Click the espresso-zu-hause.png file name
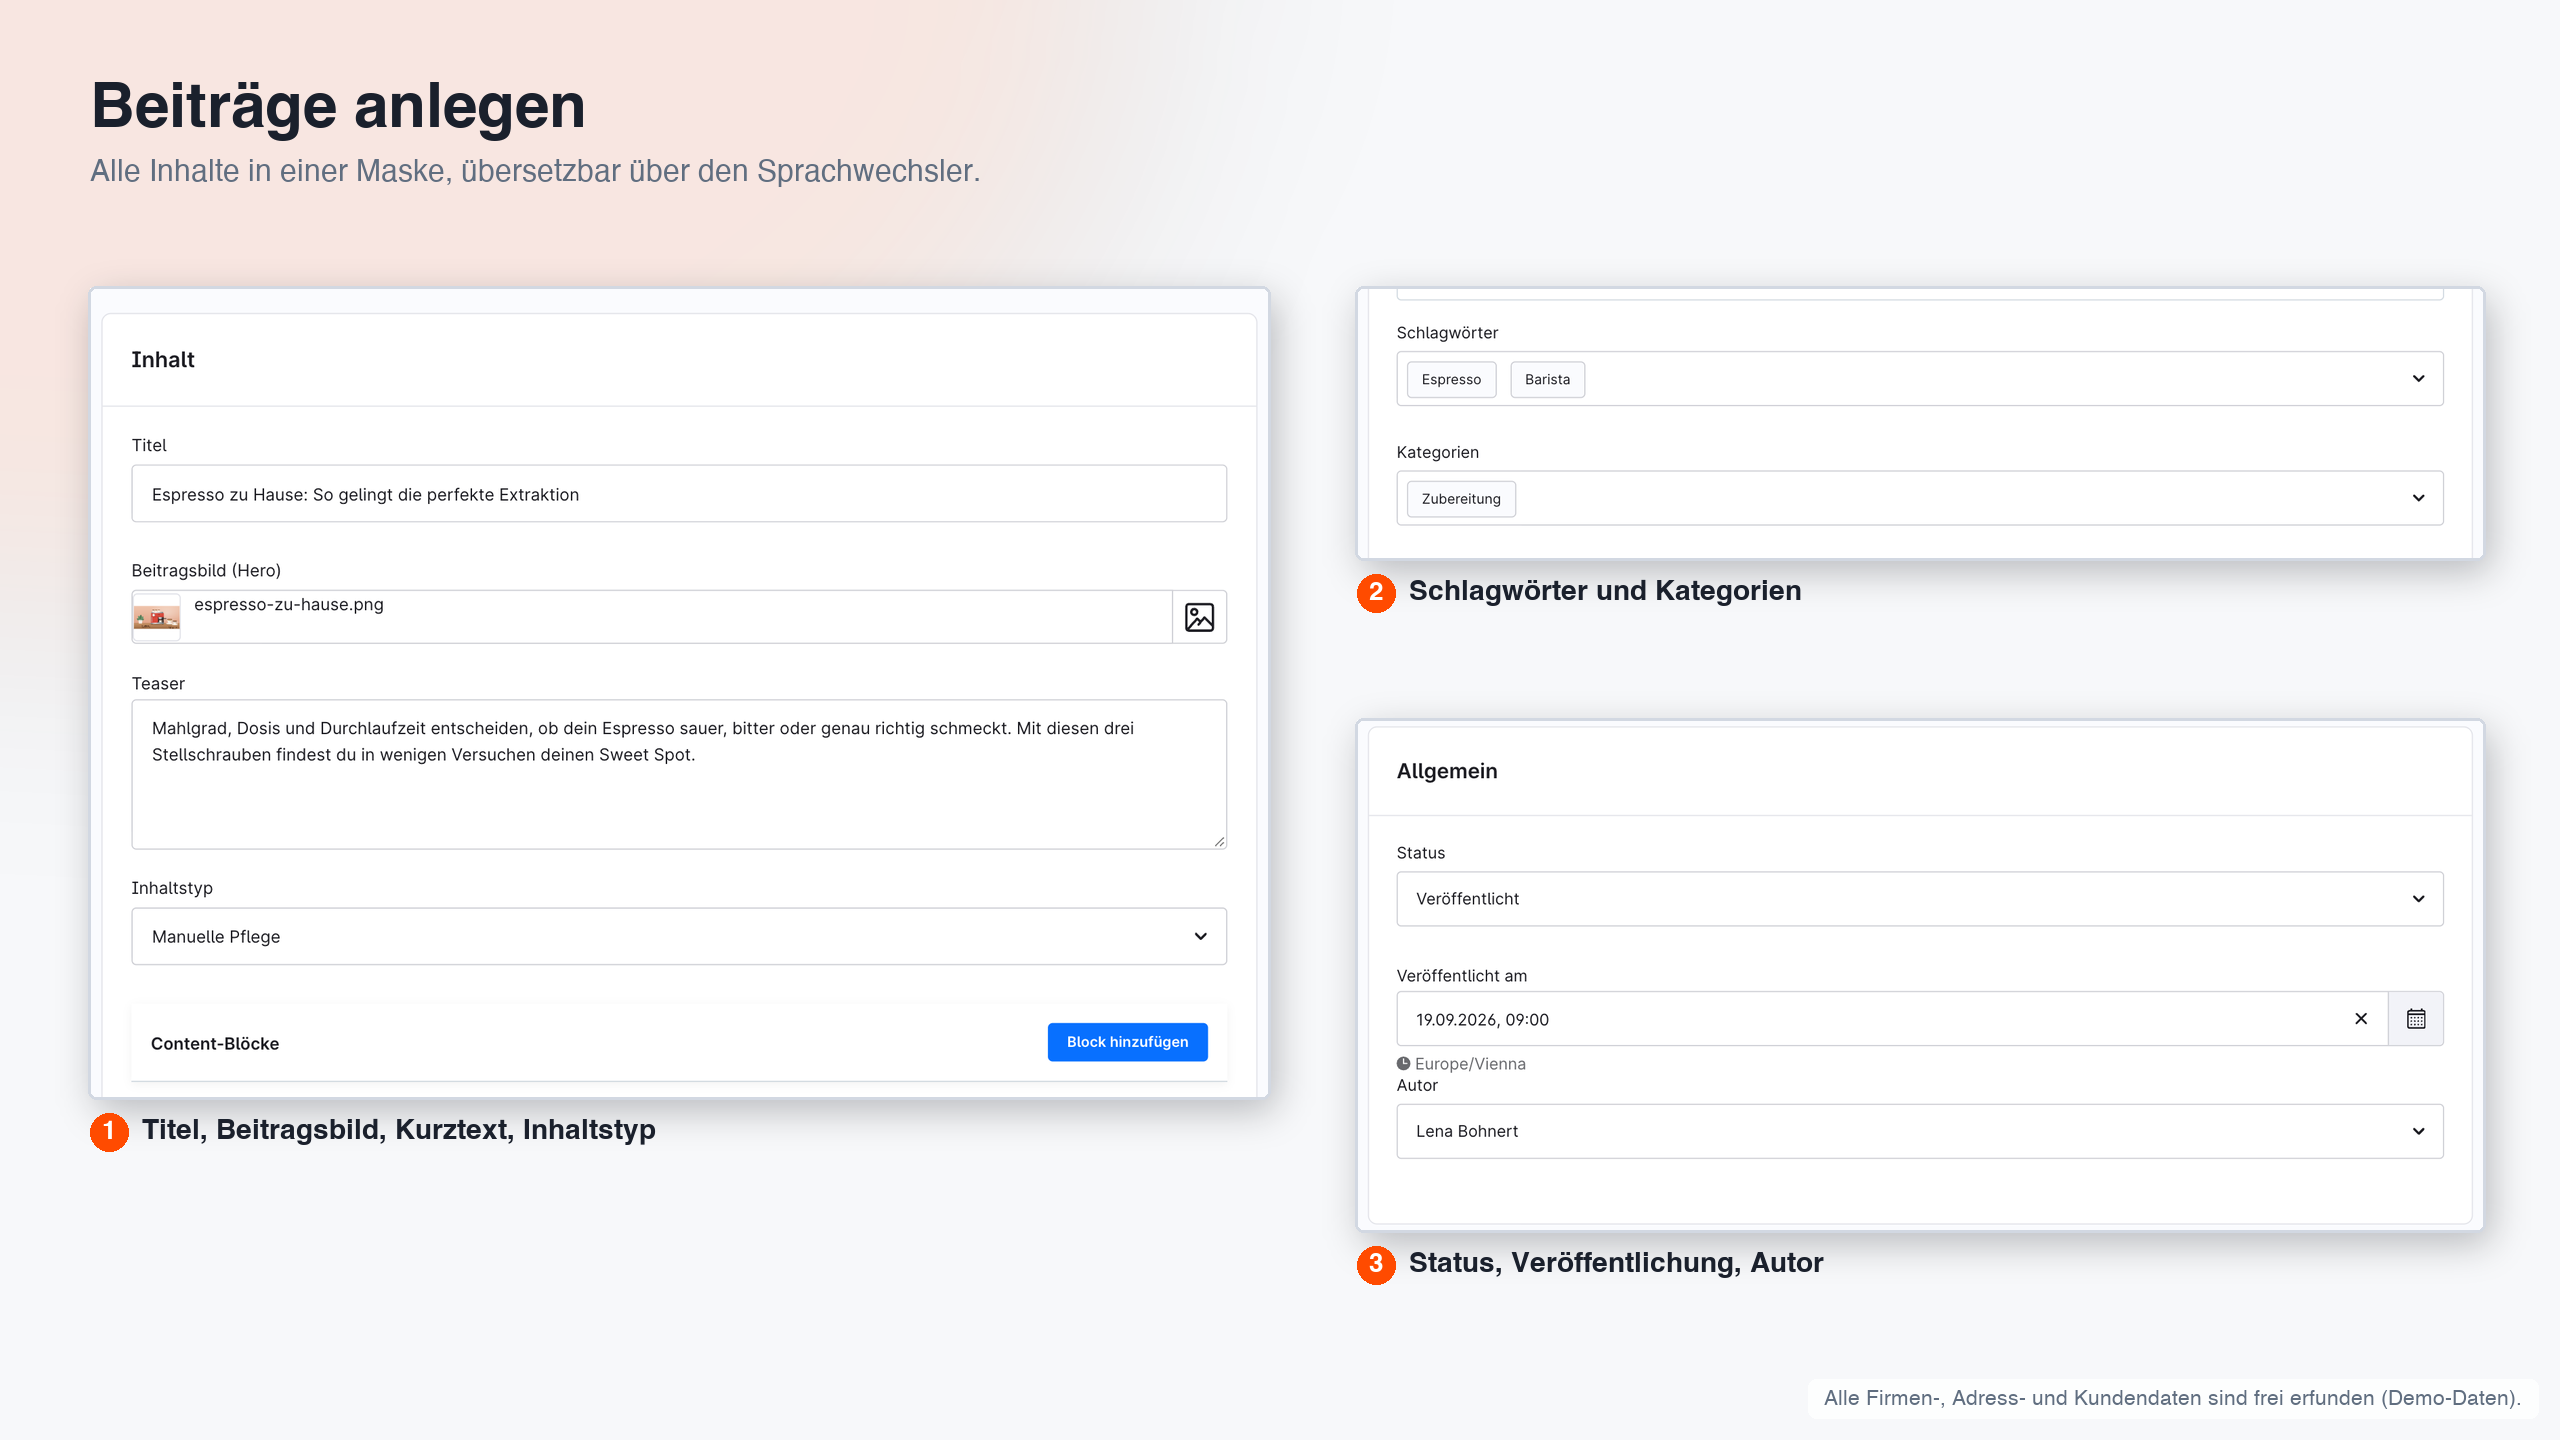2560x1440 pixels. 288,605
